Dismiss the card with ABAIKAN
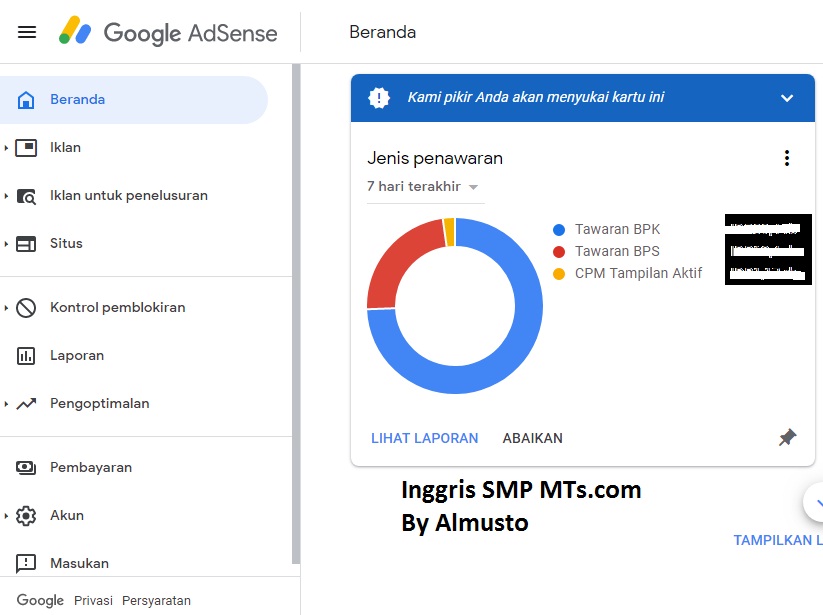This screenshot has height=615, width=823. point(532,437)
